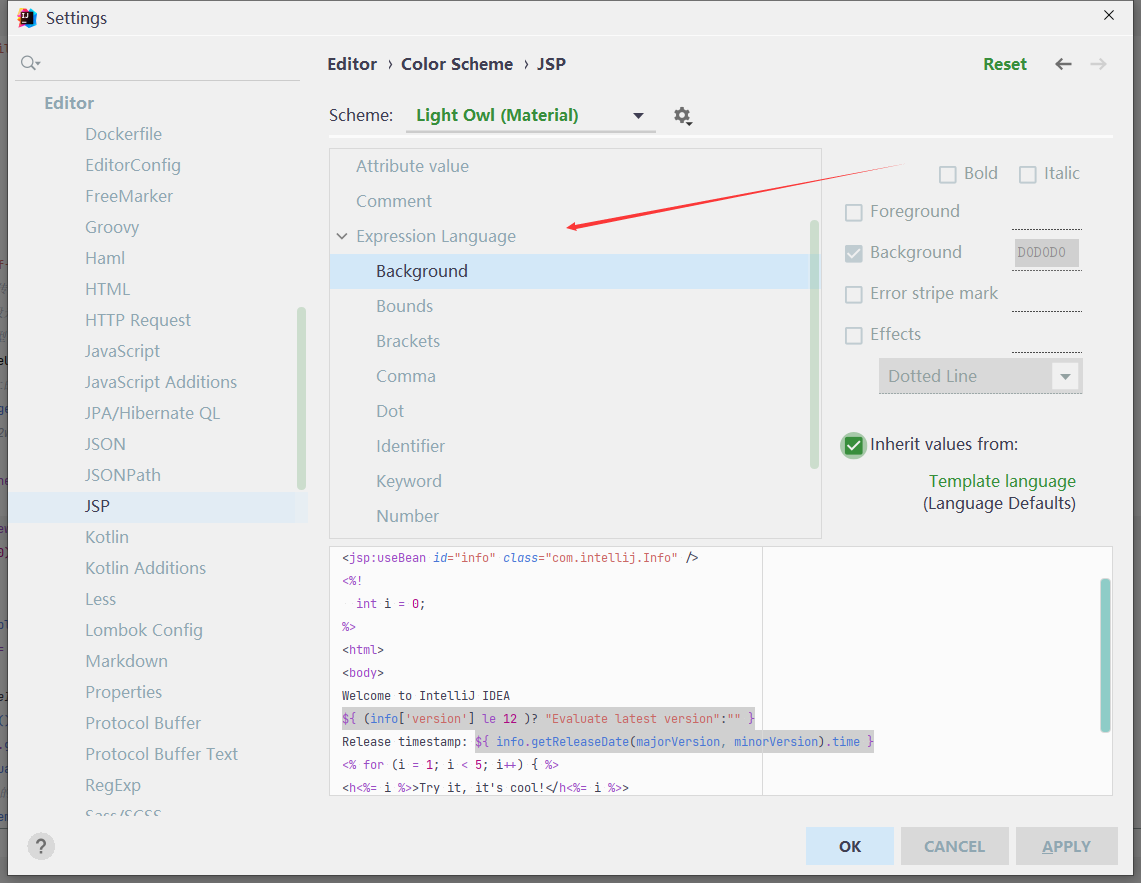This screenshot has height=883, width=1141.
Task: Open the Dotted Line effects dropdown
Action: 980,376
